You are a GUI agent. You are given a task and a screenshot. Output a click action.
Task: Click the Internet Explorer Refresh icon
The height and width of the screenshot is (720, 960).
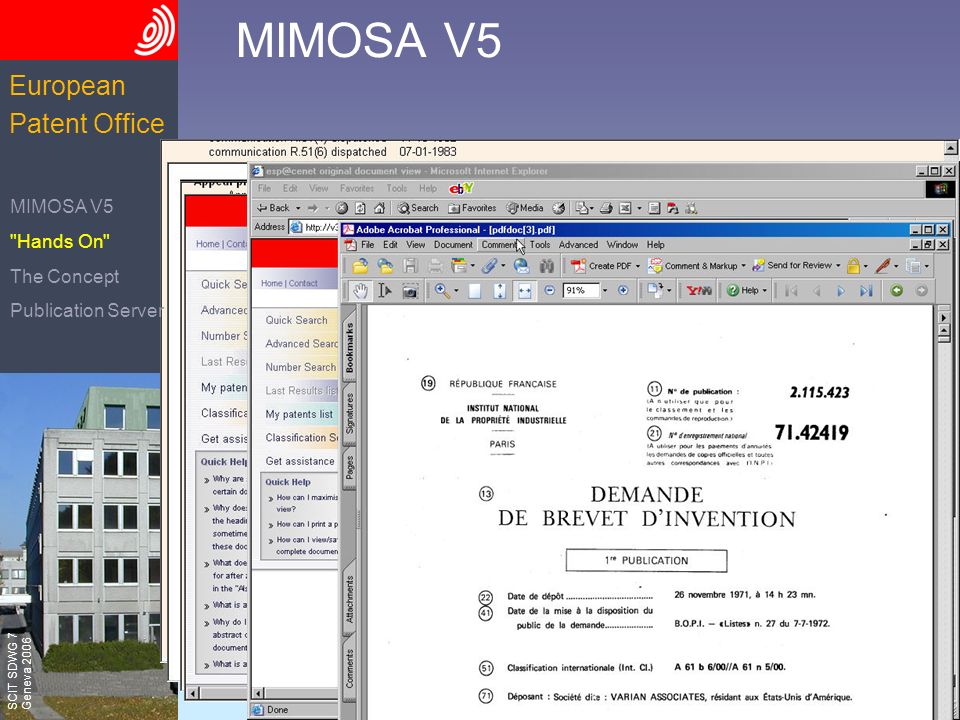[361, 208]
